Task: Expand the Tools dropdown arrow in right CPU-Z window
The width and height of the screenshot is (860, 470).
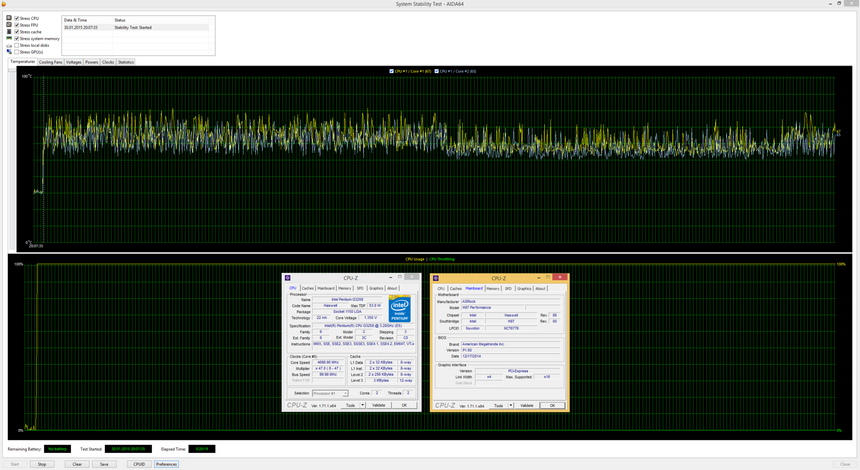Action: coord(511,405)
